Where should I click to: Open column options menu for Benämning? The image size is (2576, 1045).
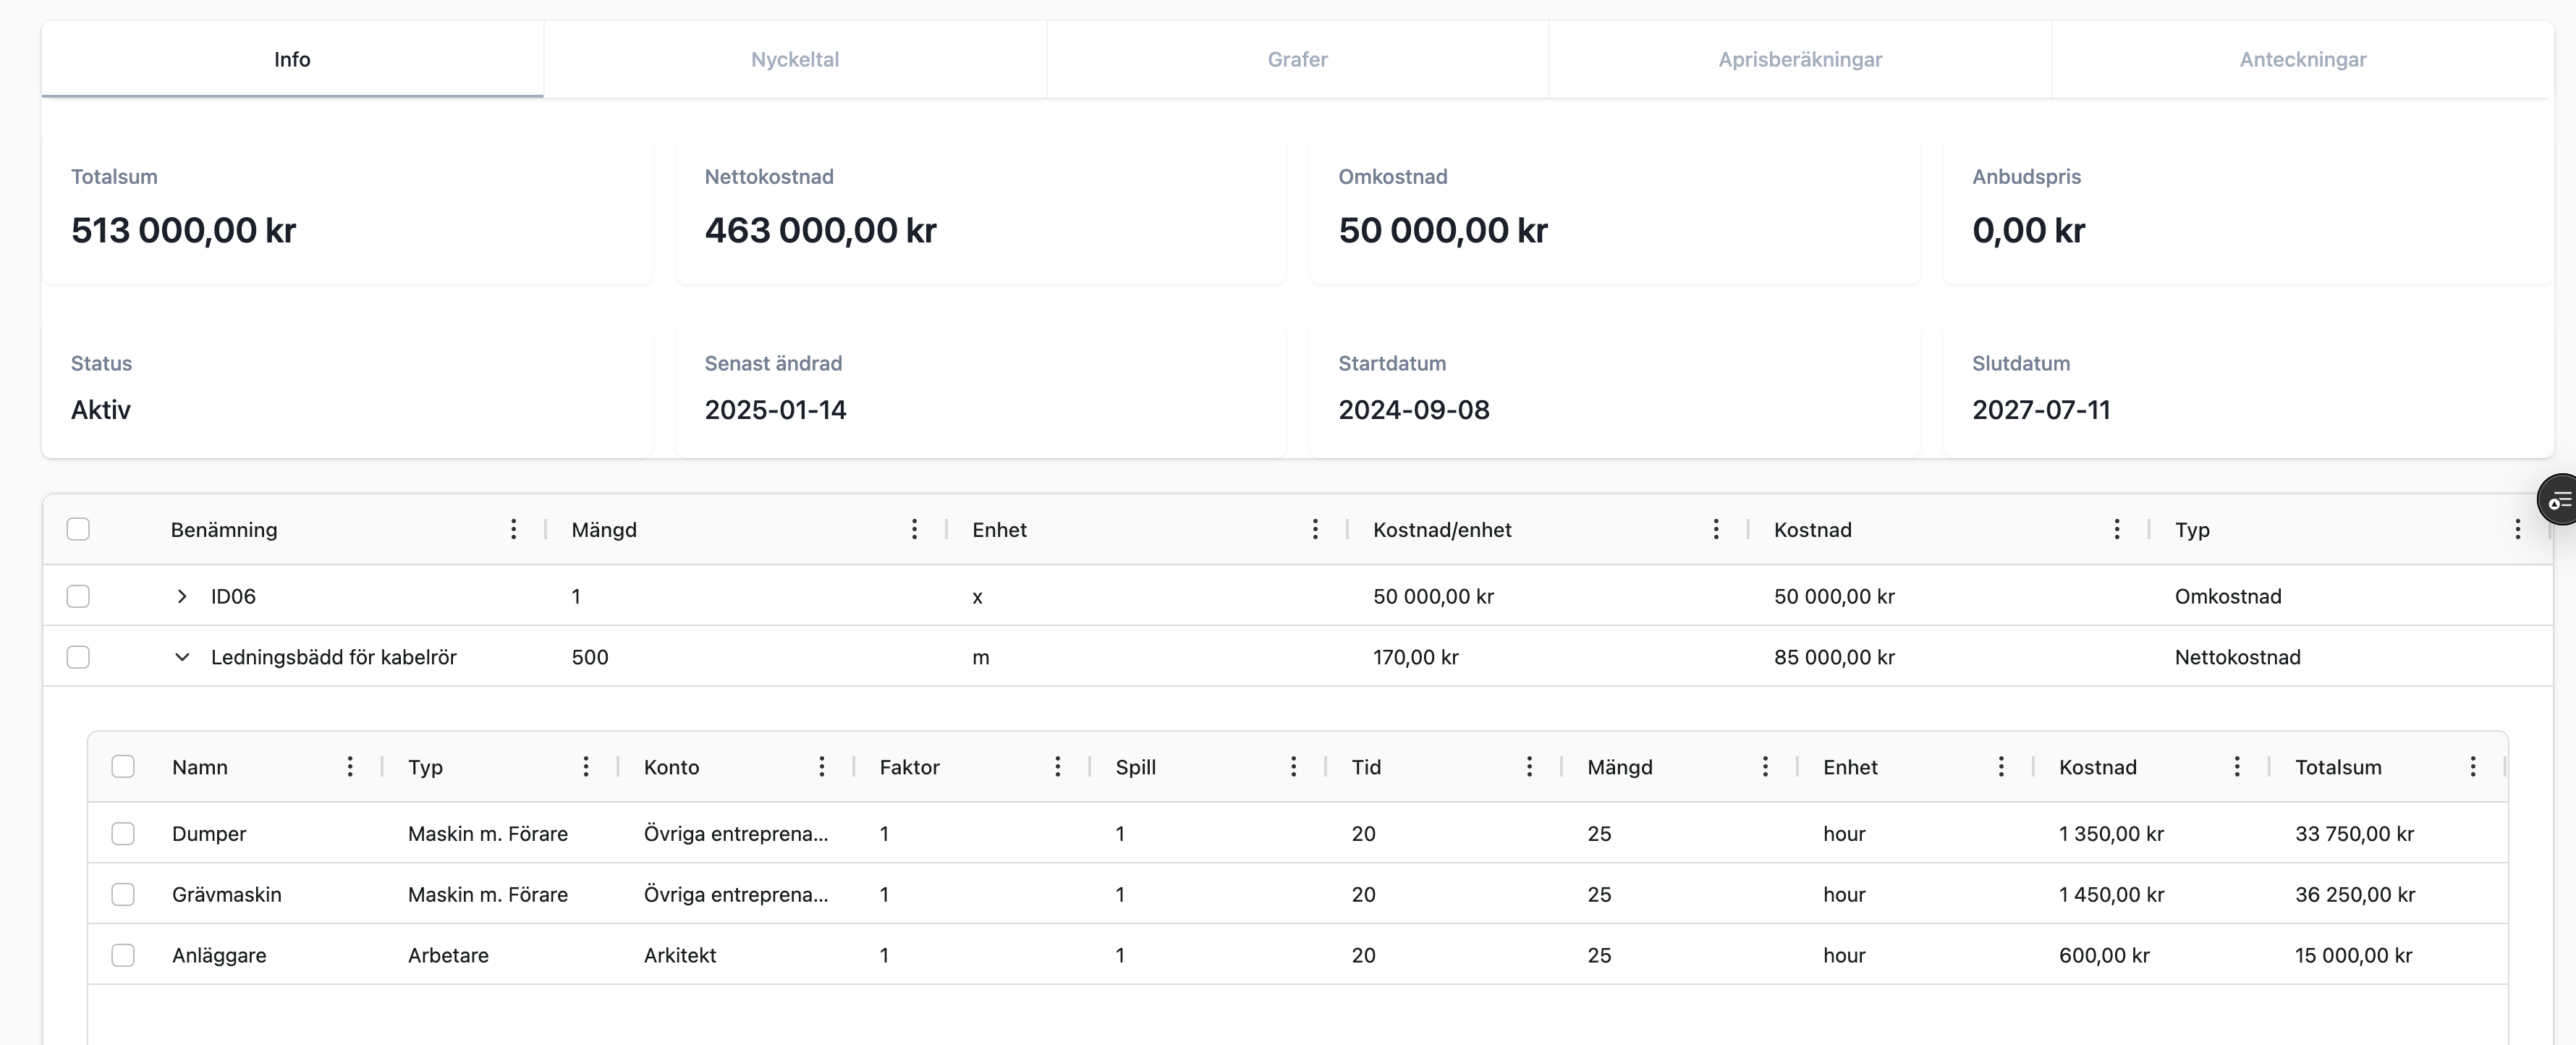[513, 529]
